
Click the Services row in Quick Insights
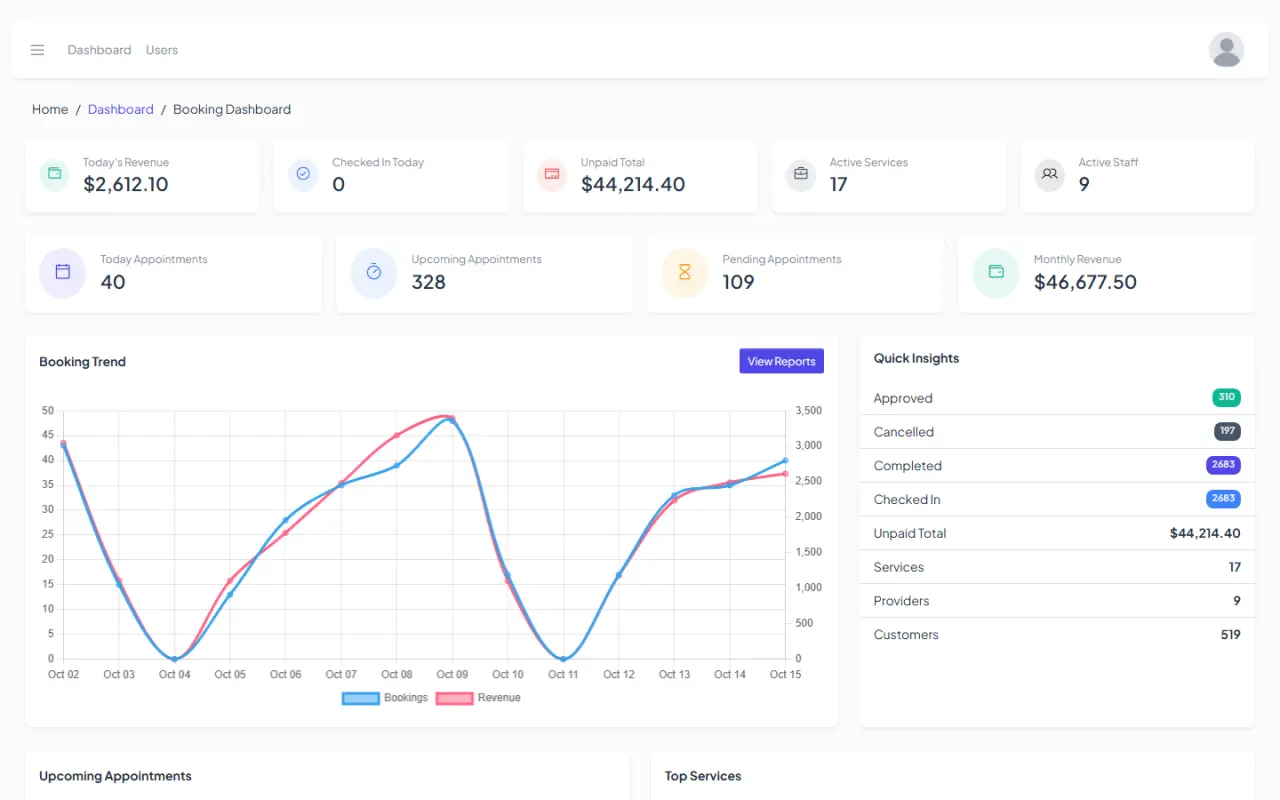1057,567
